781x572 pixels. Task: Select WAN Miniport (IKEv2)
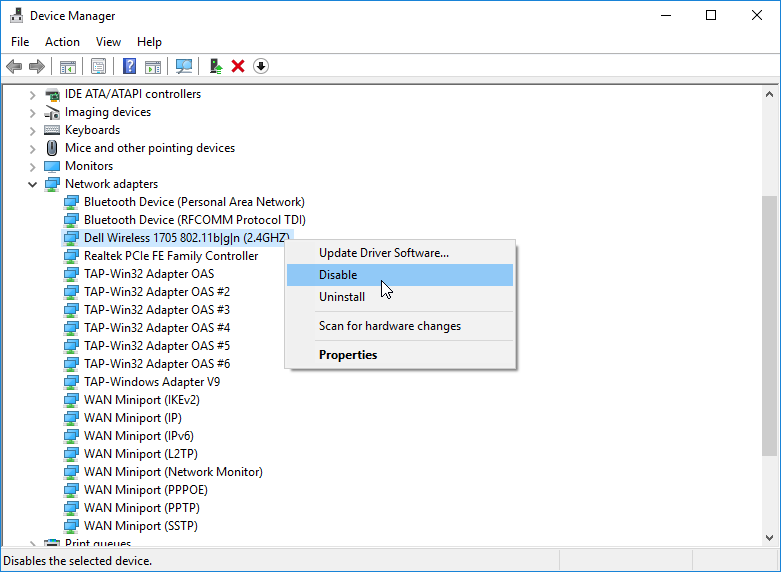pyautogui.click(x=141, y=400)
